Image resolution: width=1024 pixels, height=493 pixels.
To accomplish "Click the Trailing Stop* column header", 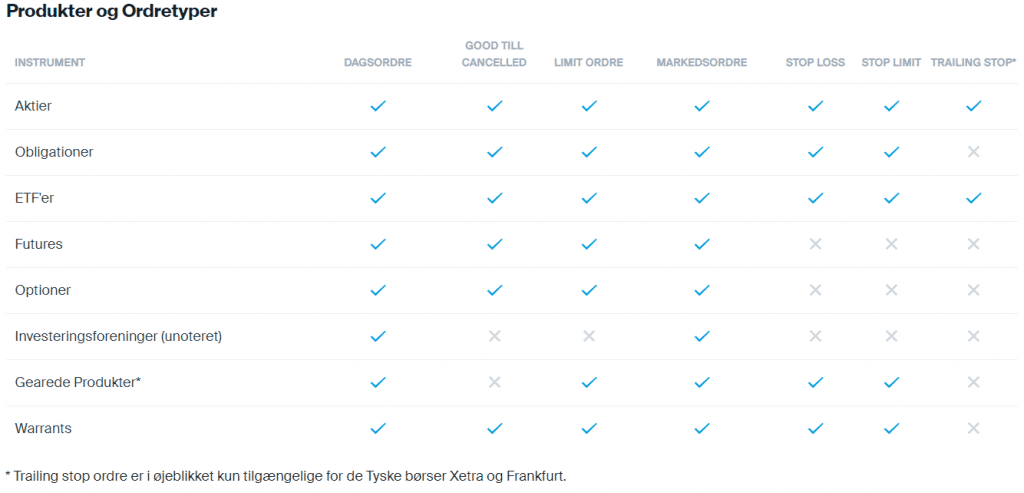I will tap(973, 63).
